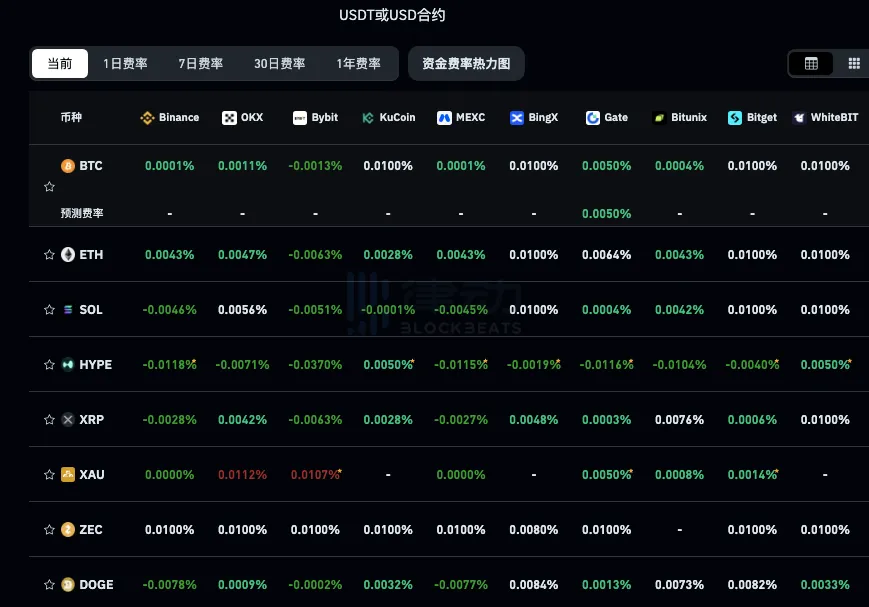This screenshot has width=869, height=607.
Task: Click the WhiteBIT exchange logo icon
Action: [799, 118]
